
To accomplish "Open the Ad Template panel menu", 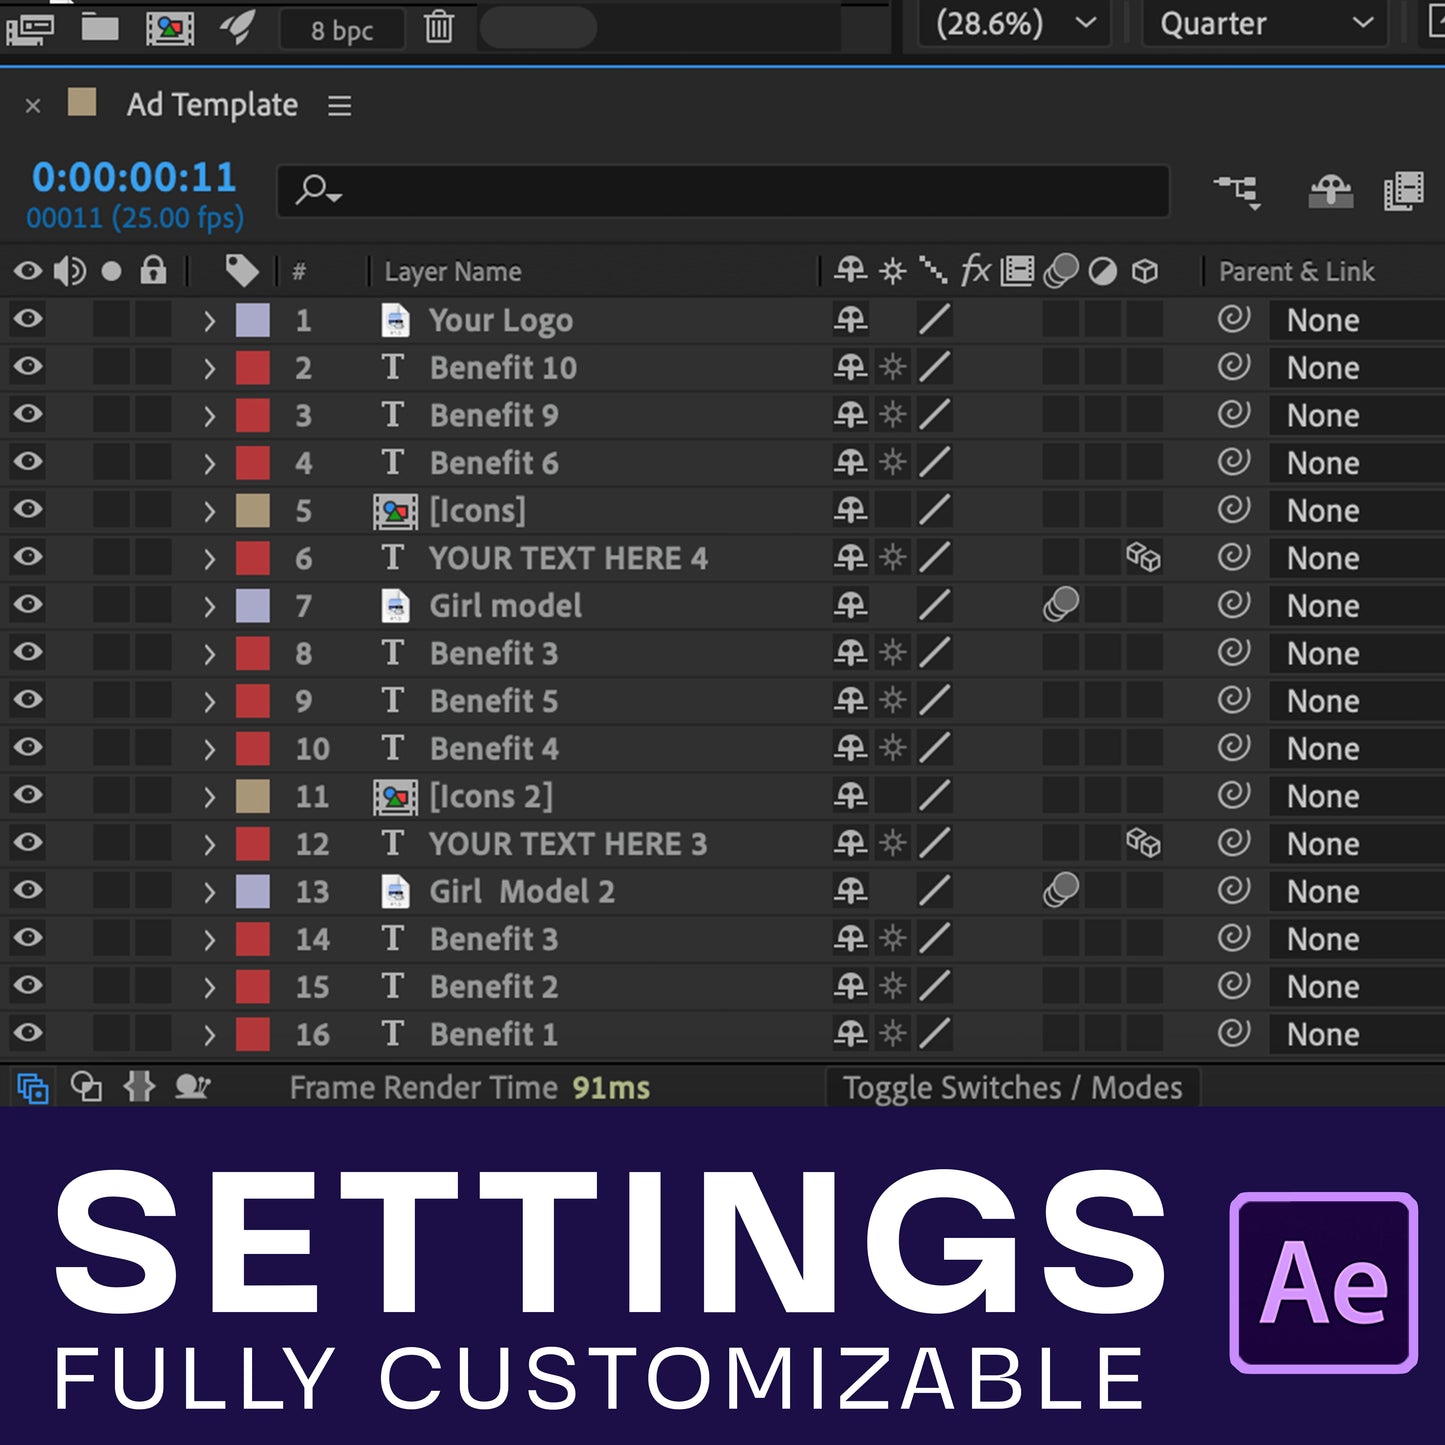I will [x=340, y=105].
